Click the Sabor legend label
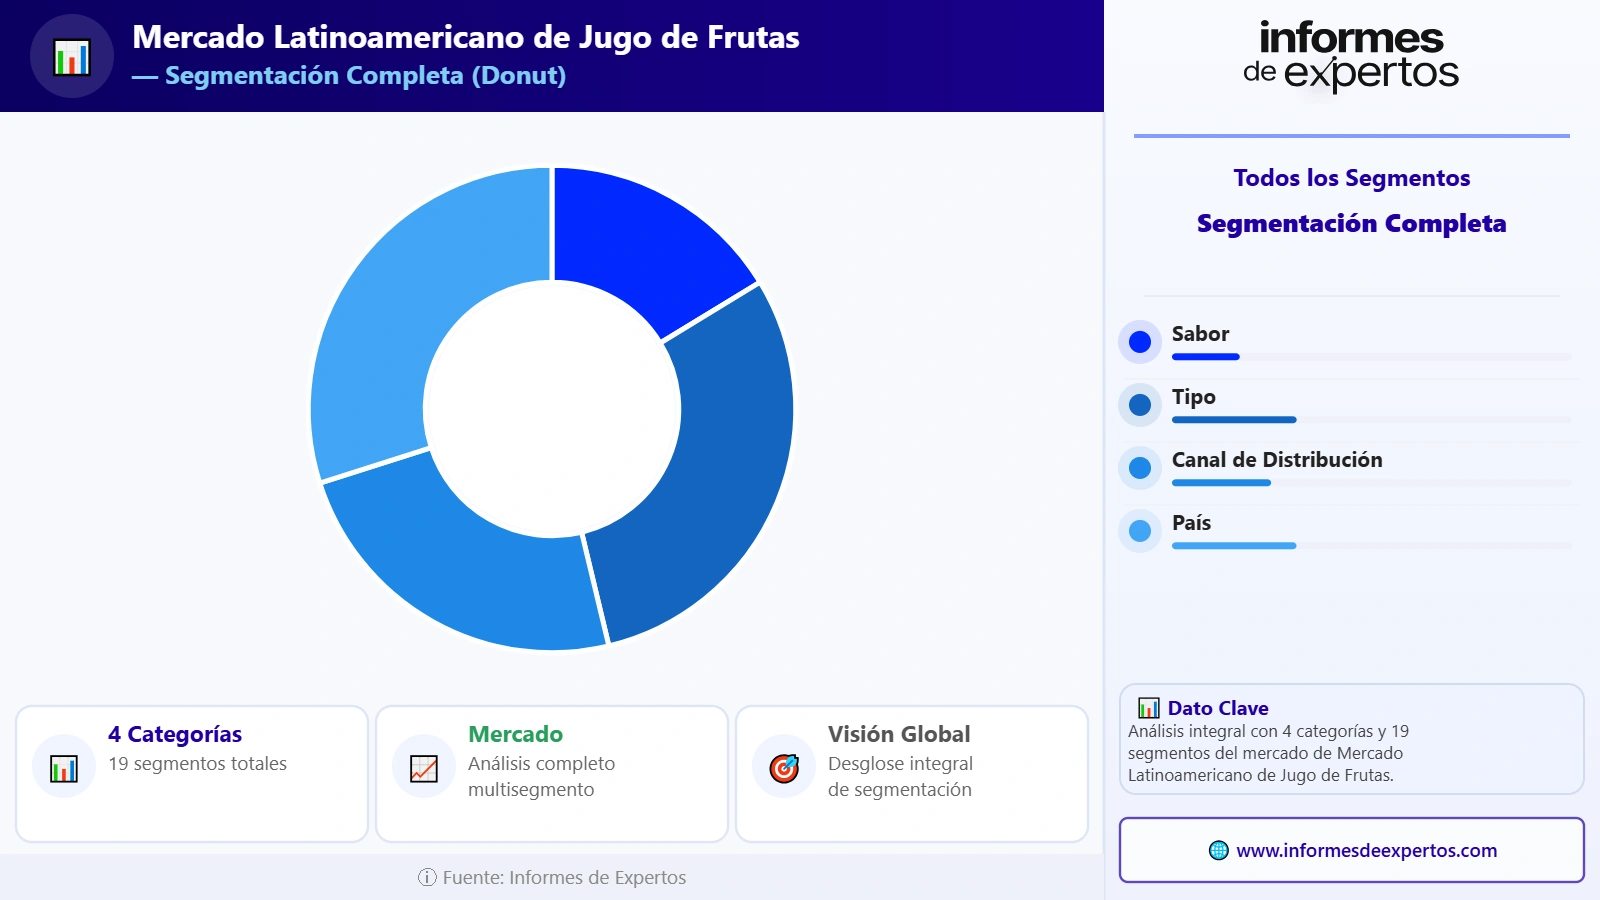The width and height of the screenshot is (1600, 900). (x=1200, y=334)
